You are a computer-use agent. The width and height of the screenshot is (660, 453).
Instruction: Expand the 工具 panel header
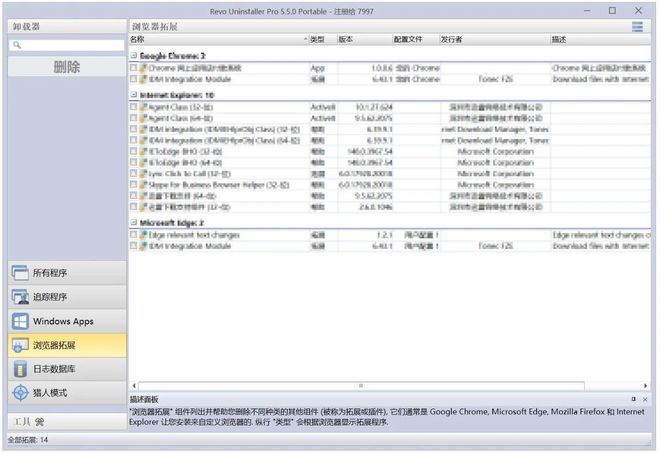tap(67, 421)
